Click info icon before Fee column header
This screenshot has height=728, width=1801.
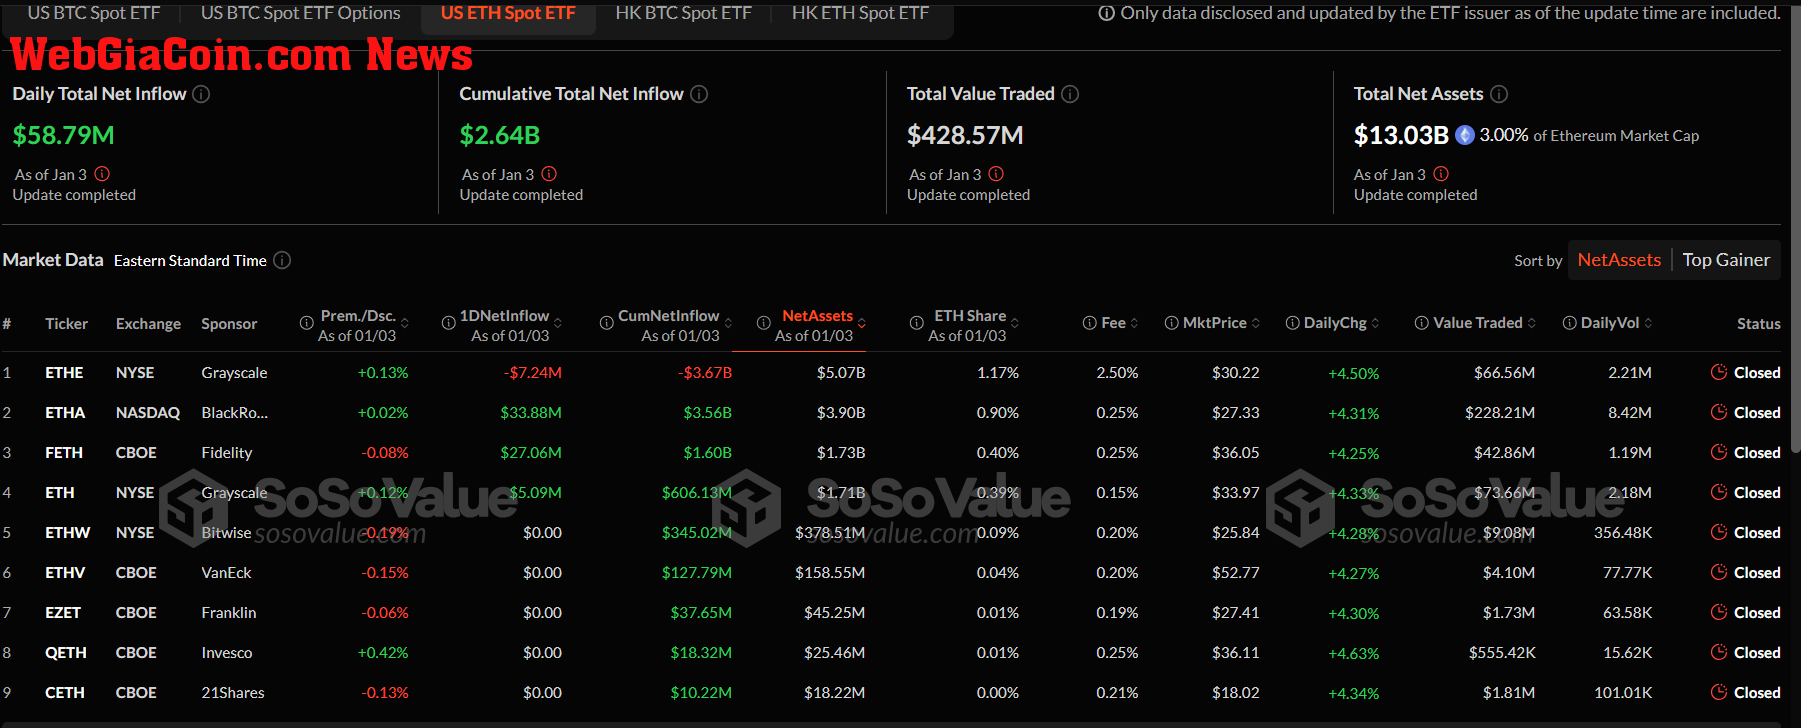1090,323
